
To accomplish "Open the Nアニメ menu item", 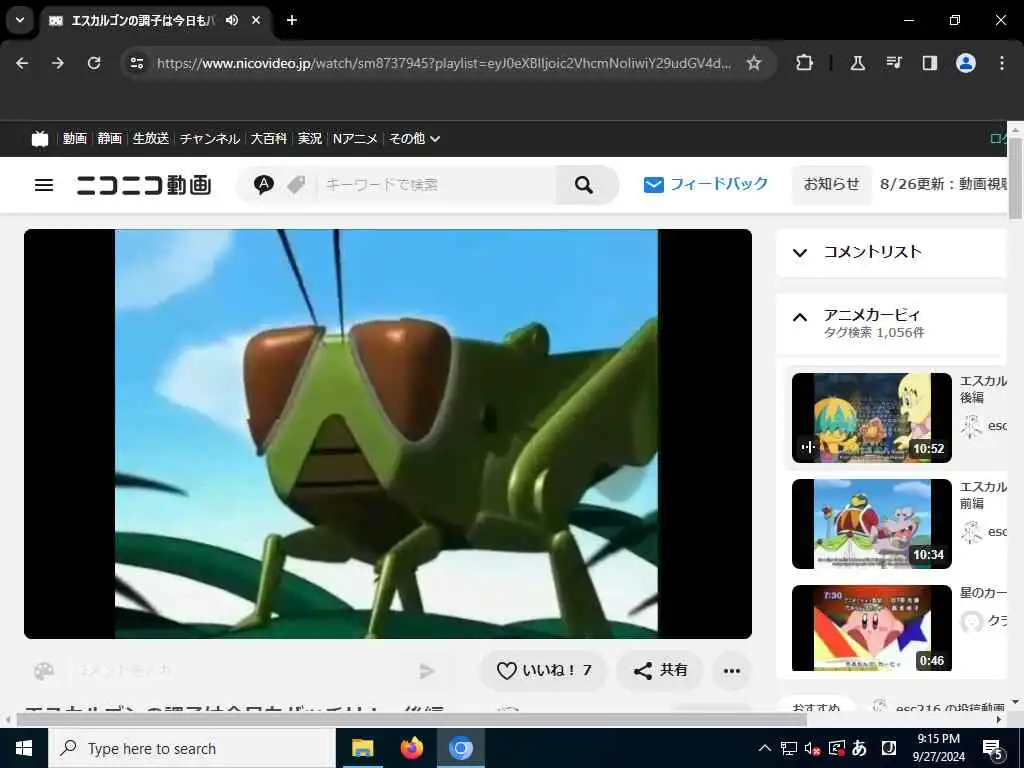I will (355, 138).
